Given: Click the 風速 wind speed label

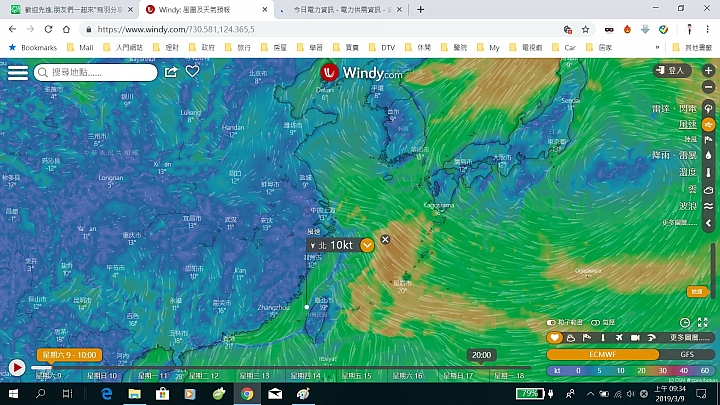Looking at the screenshot, I should point(688,124).
